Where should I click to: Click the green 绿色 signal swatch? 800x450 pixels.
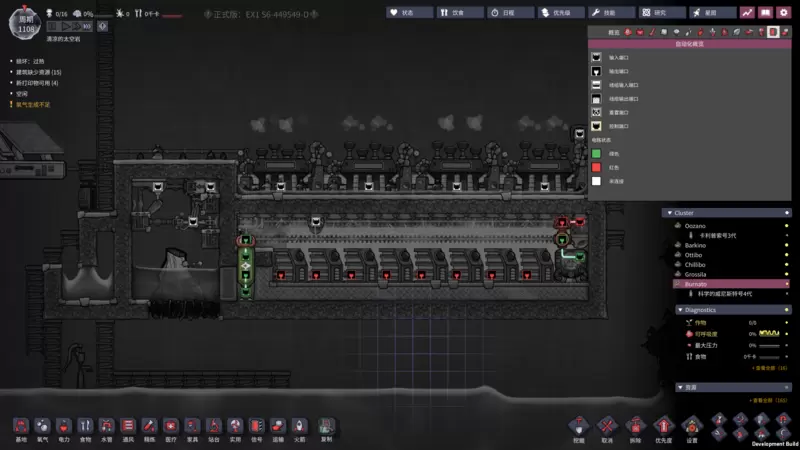pos(596,154)
